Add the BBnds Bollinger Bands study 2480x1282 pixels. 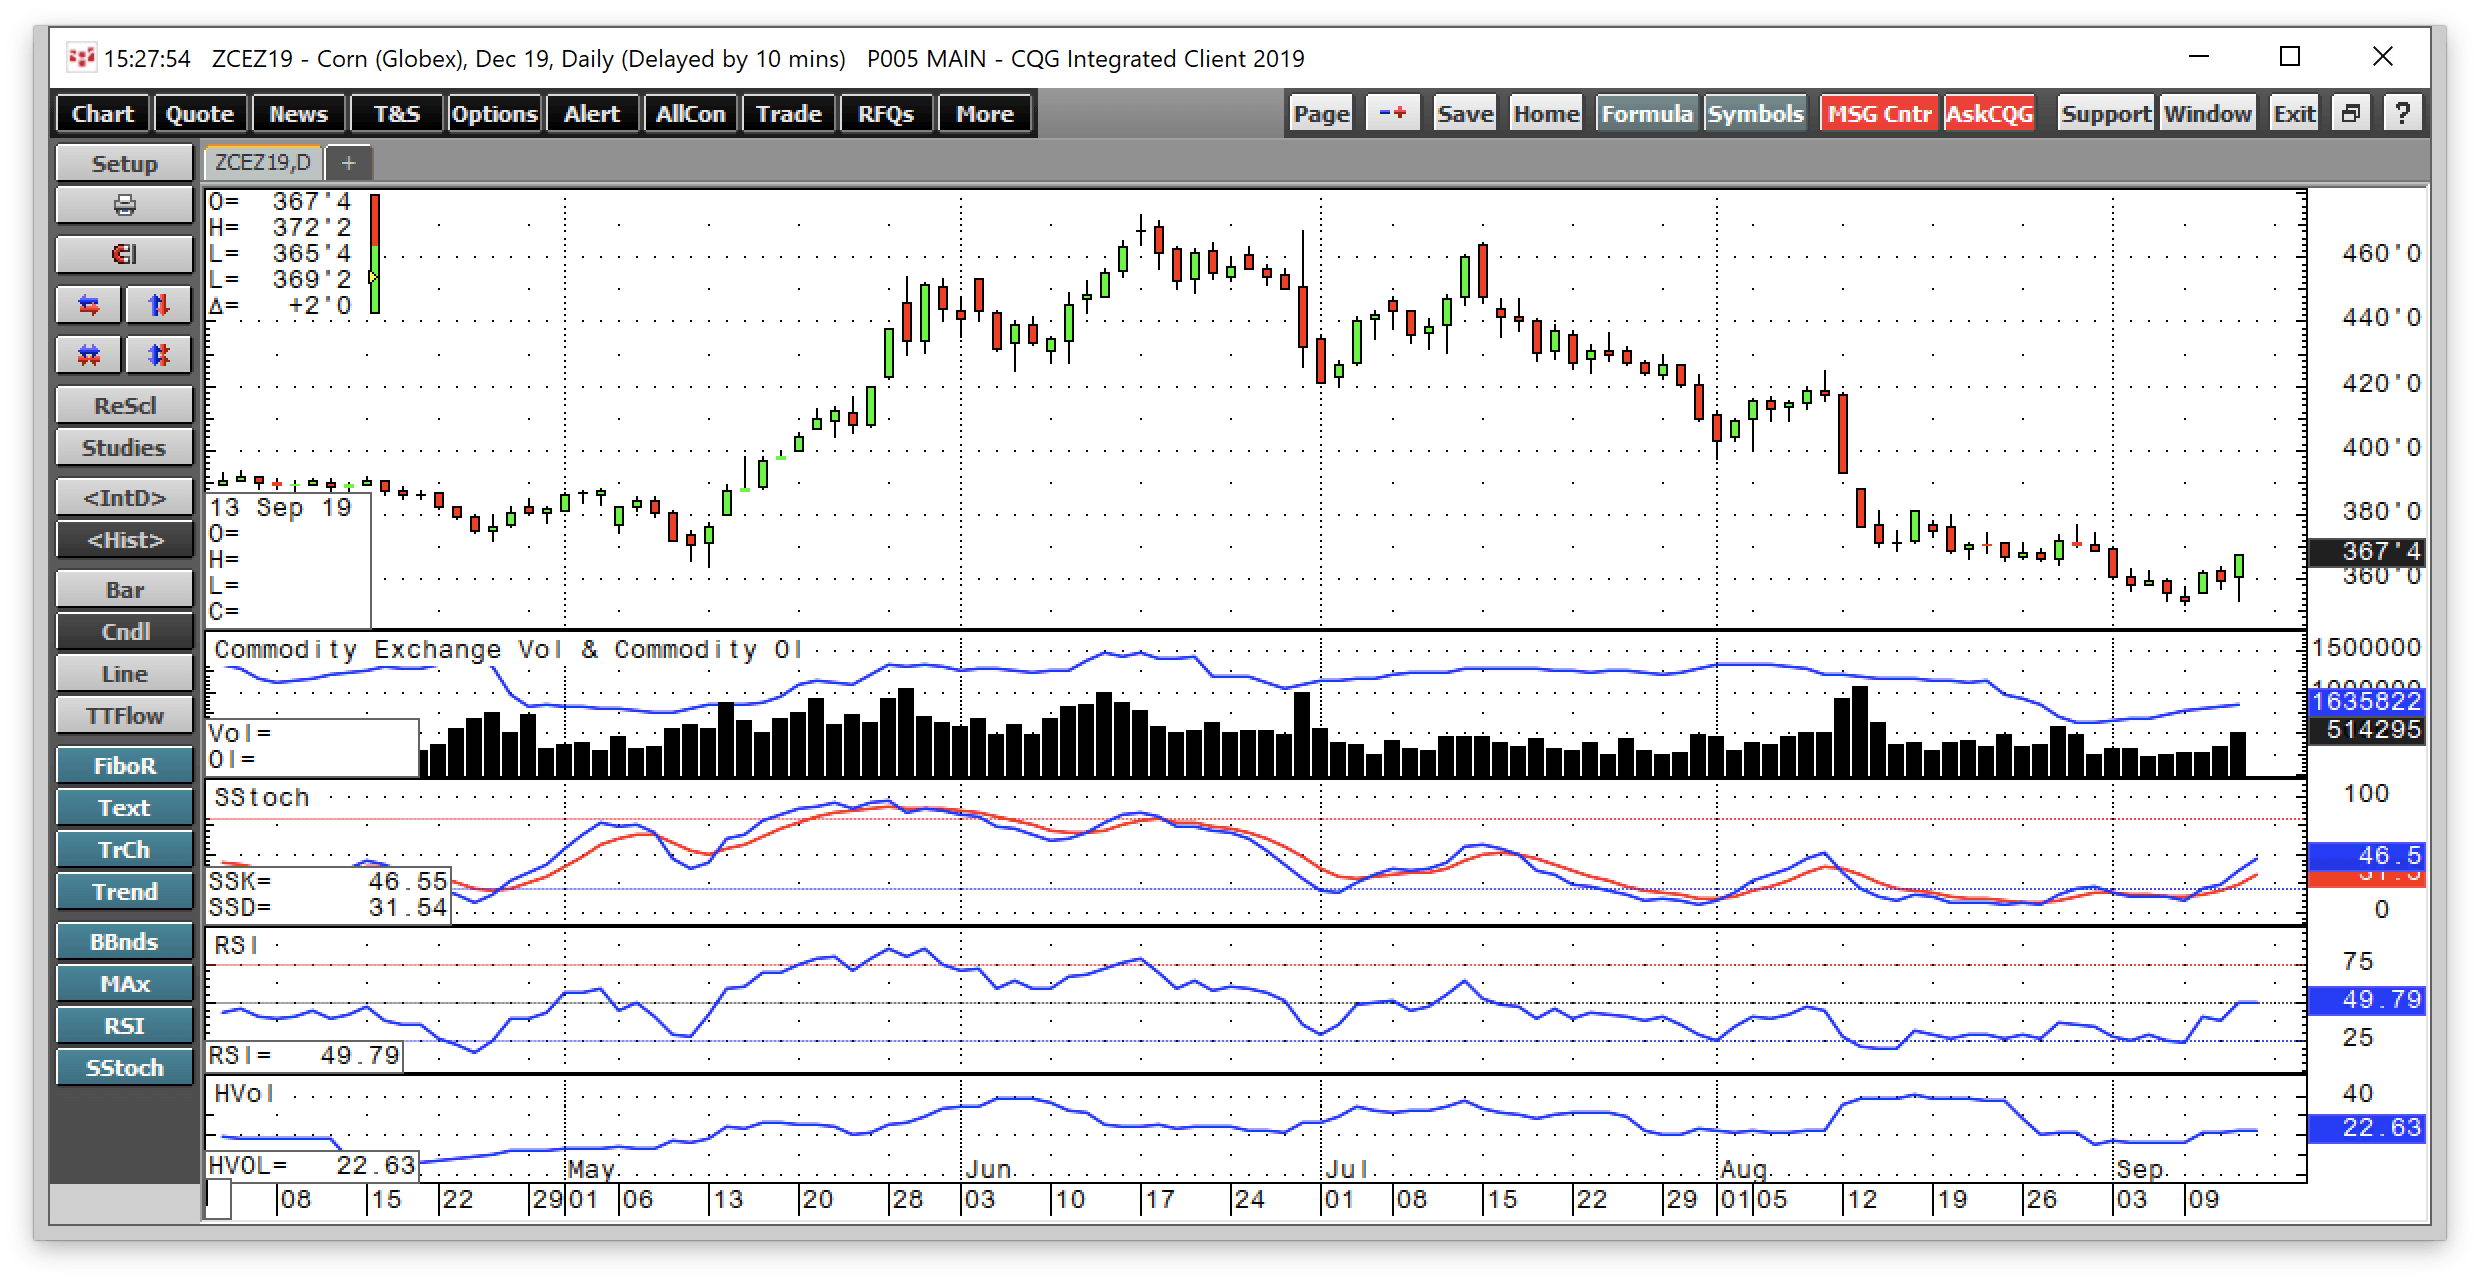124,941
